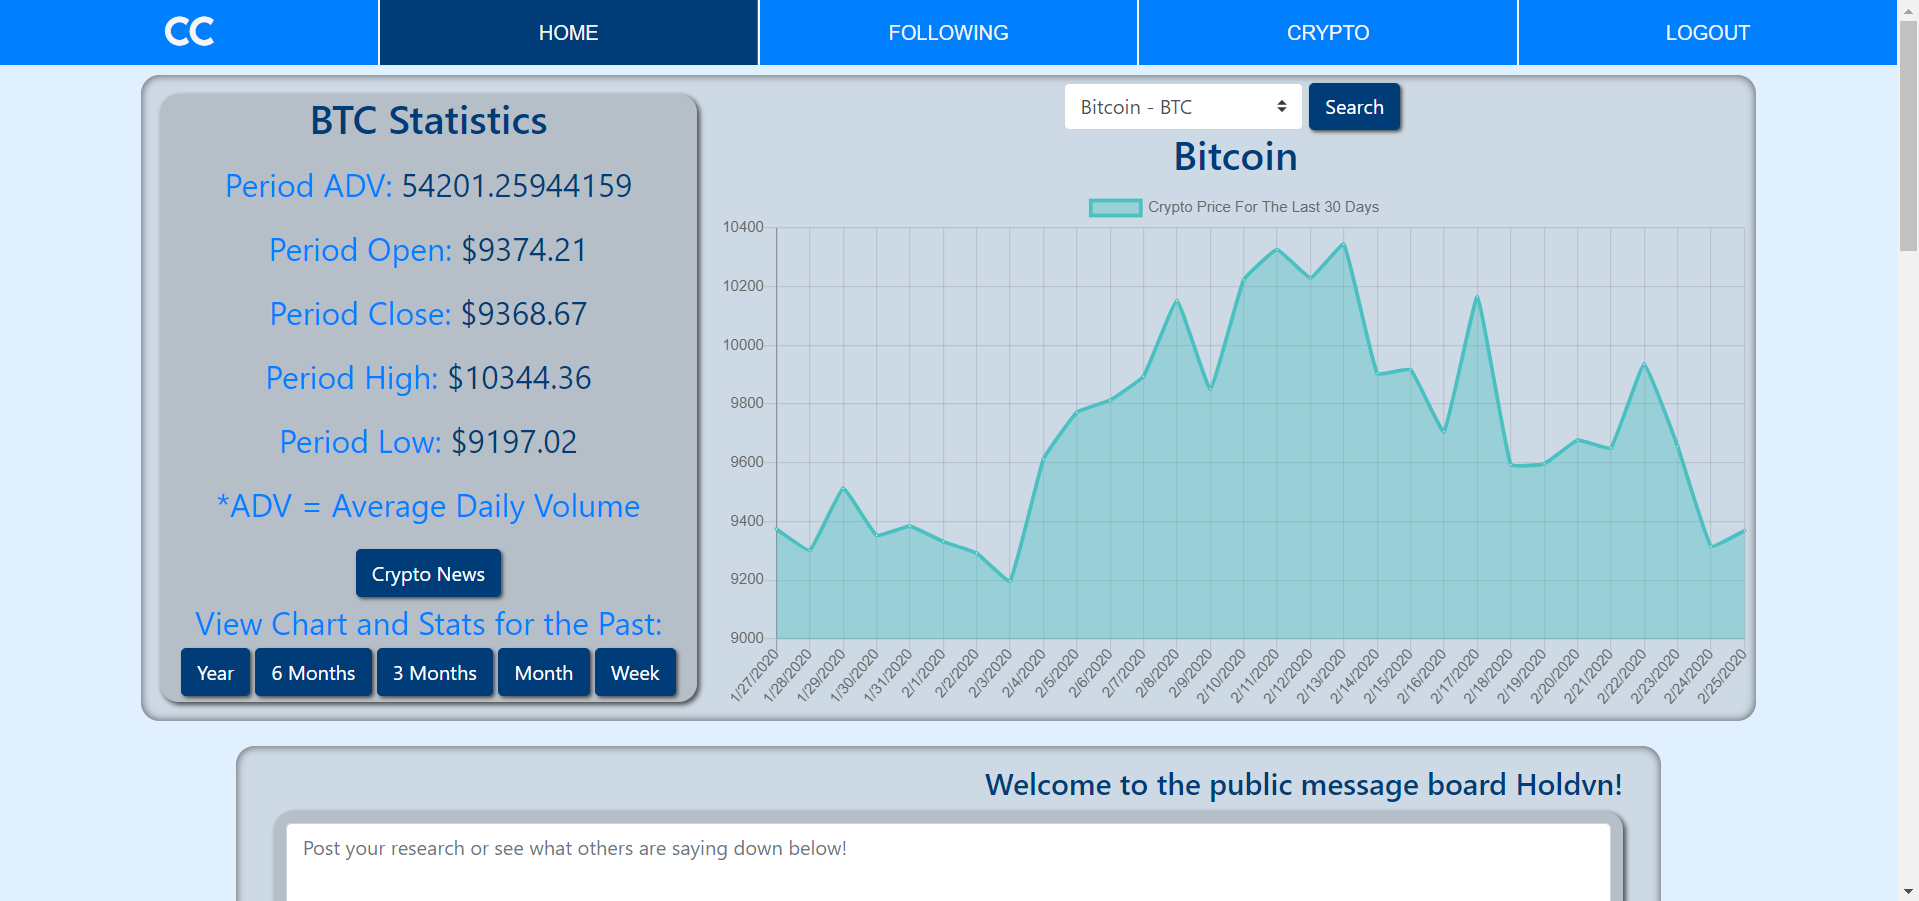Click the BTC Statistics heading
The height and width of the screenshot is (901, 1919).
click(x=428, y=121)
